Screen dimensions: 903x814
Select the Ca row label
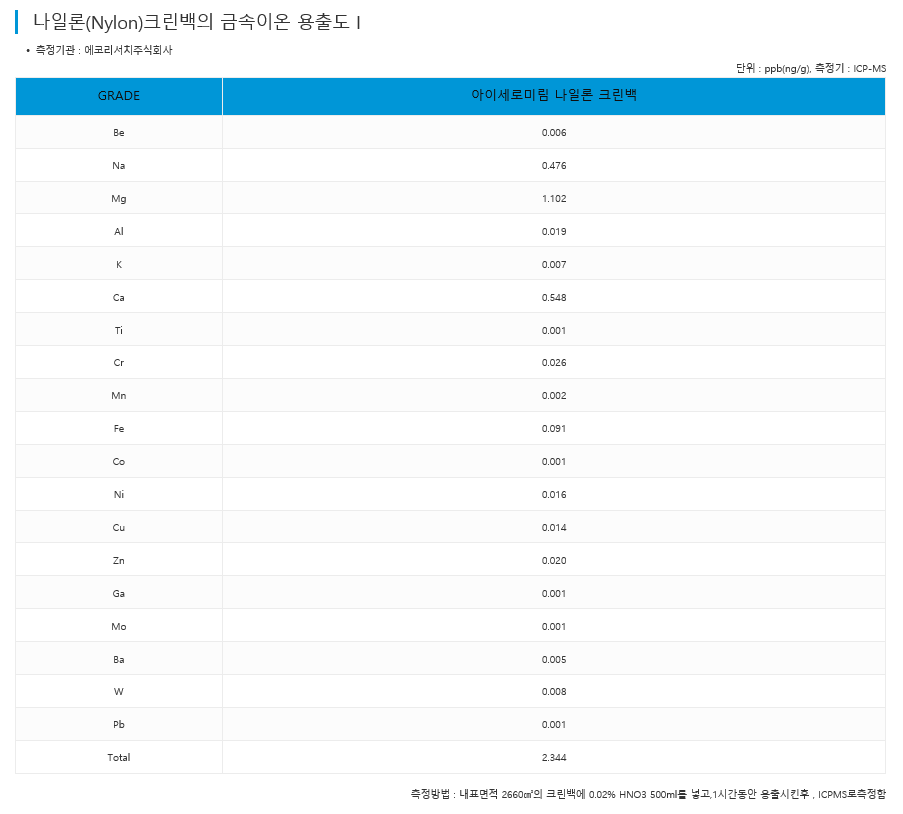click(x=119, y=297)
